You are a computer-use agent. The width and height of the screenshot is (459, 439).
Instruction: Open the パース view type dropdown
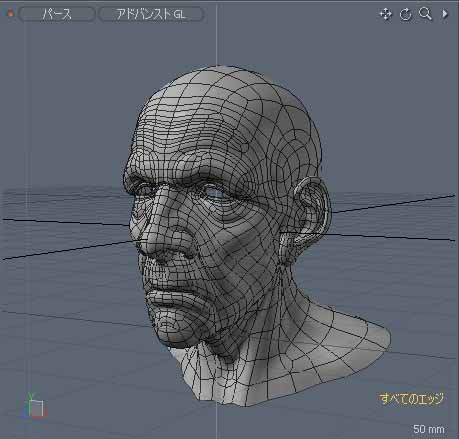[x=57, y=14]
